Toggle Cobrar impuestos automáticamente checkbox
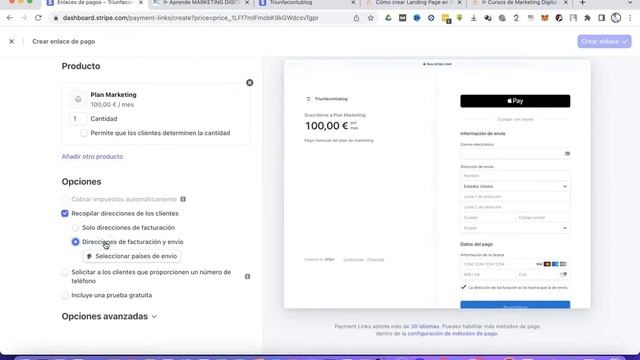Image resolution: width=640 pixels, height=360 pixels. pos(65,199)
